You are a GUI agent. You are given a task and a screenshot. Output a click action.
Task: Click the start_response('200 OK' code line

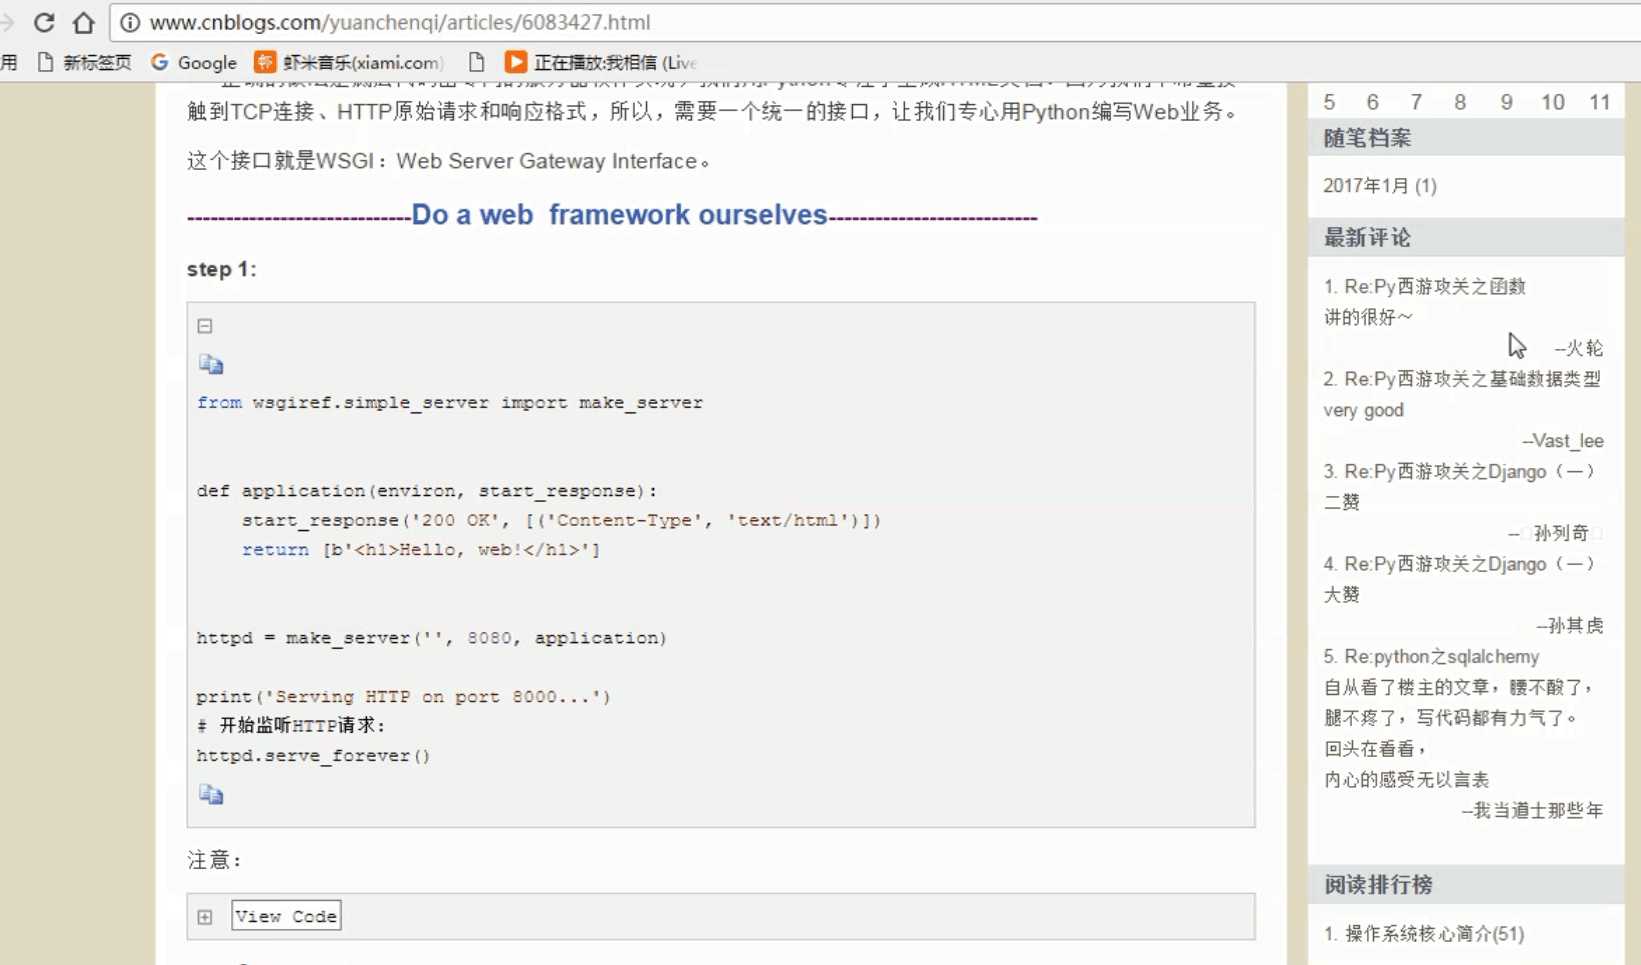[561, 521]
